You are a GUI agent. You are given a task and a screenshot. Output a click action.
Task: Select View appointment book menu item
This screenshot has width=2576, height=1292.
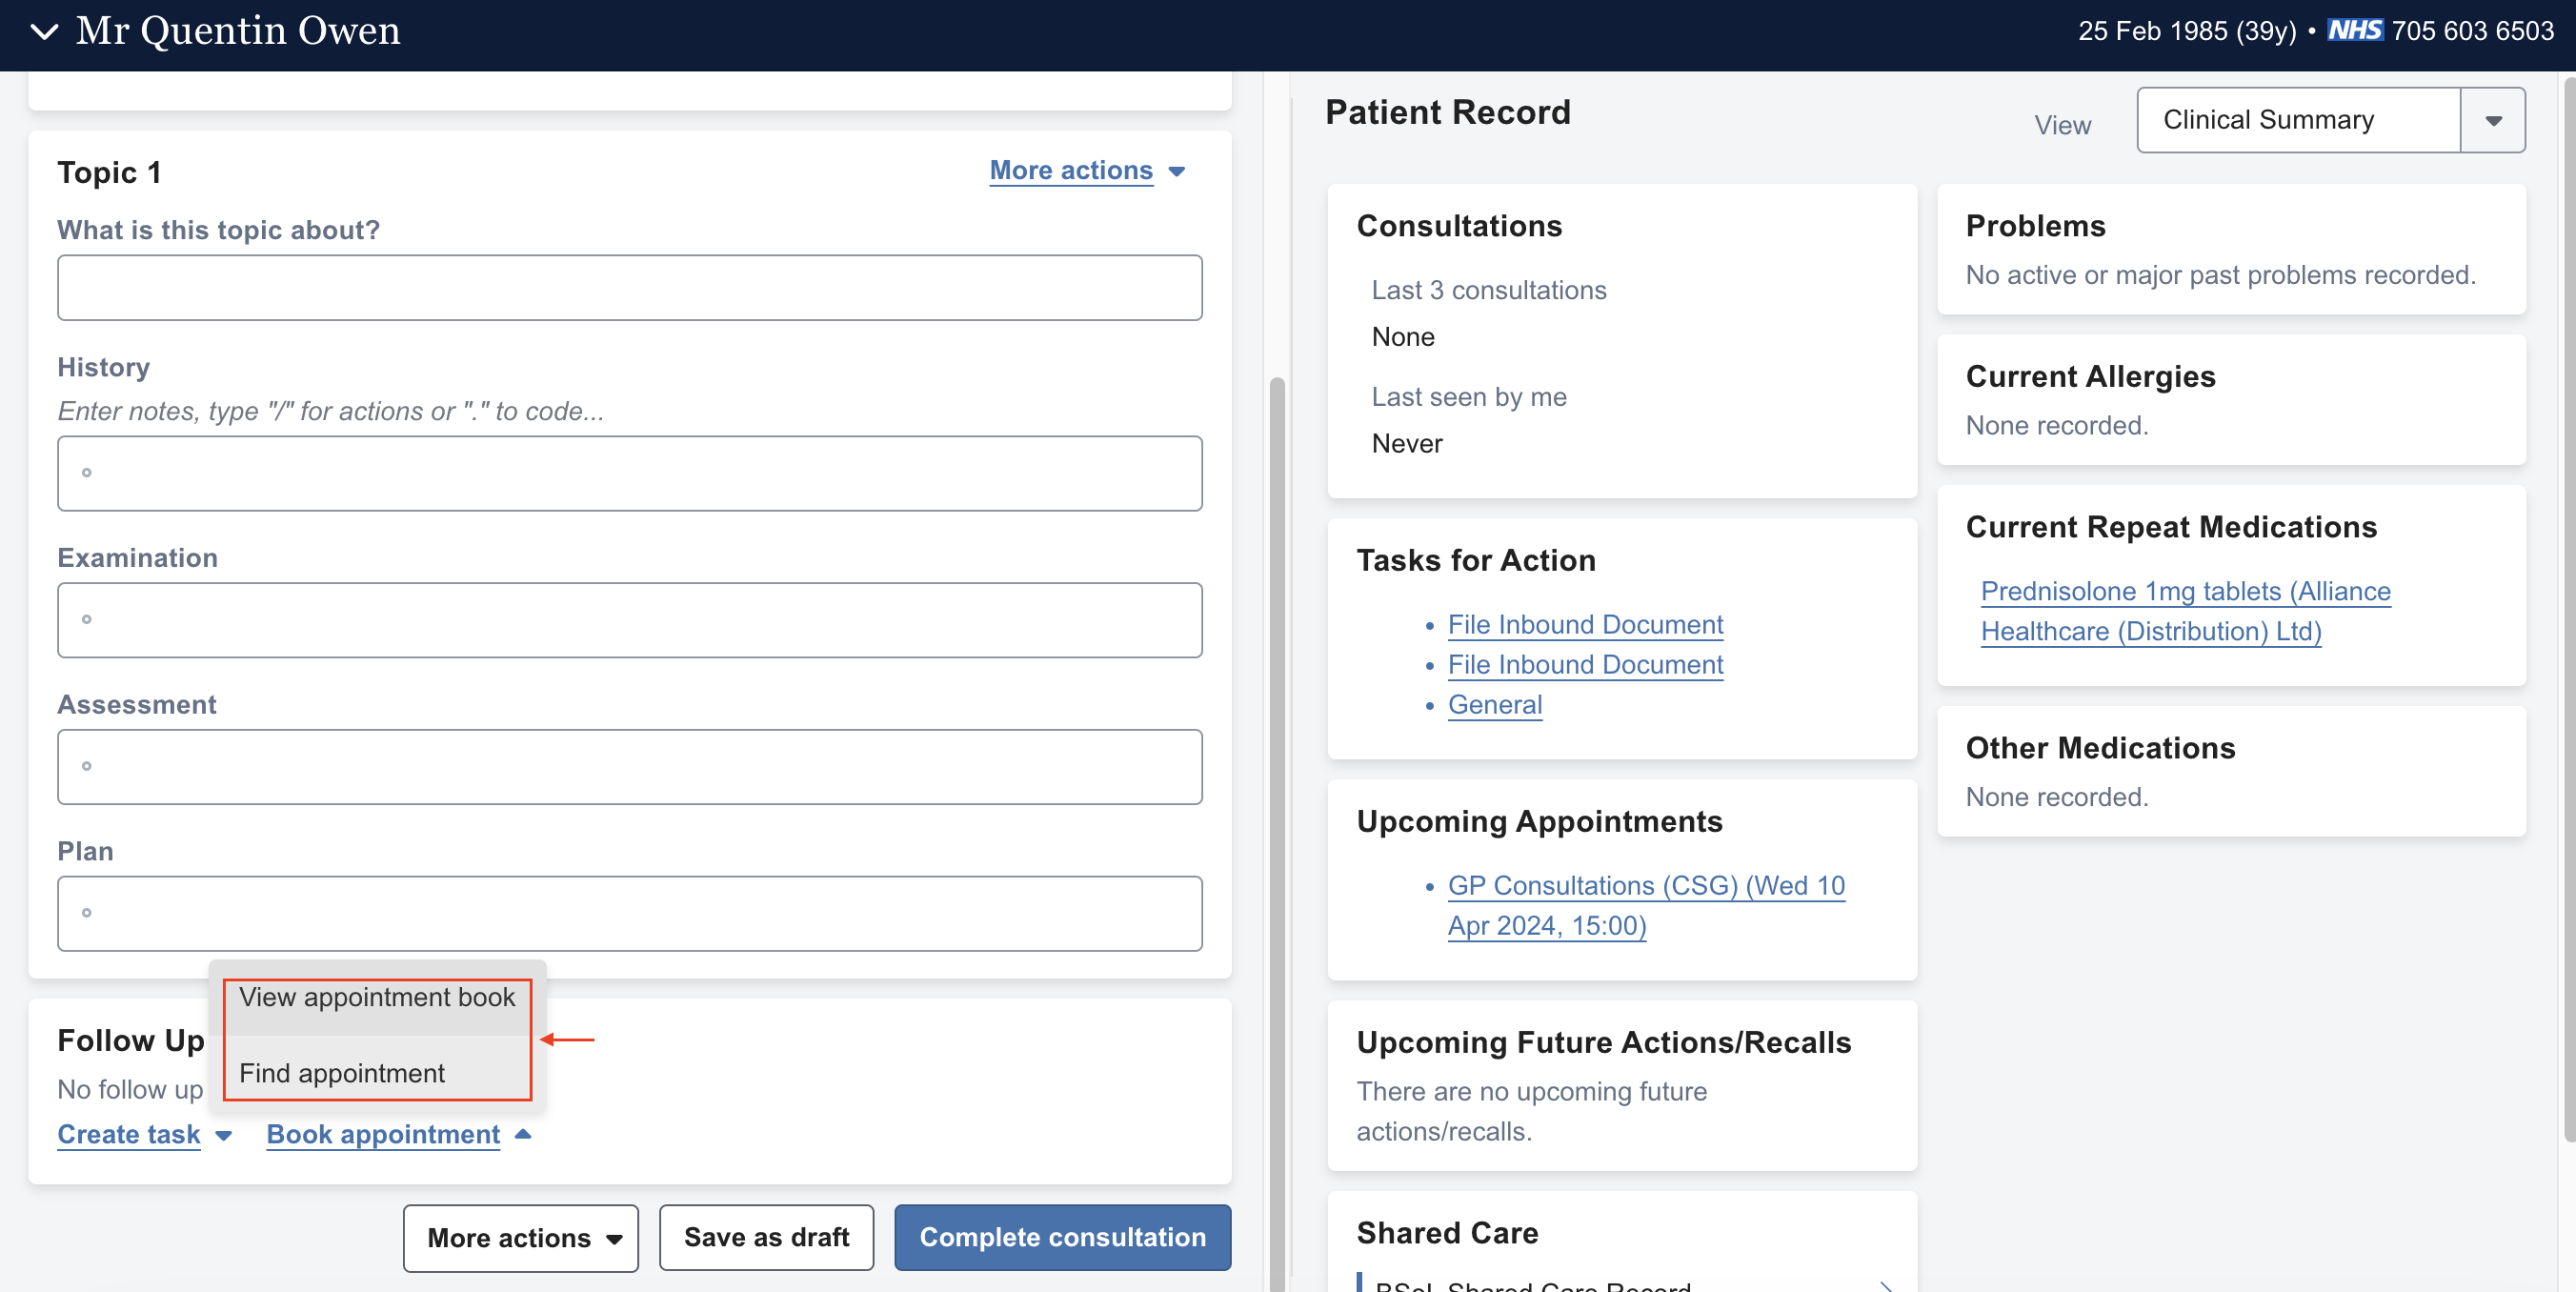click(377, 998)
